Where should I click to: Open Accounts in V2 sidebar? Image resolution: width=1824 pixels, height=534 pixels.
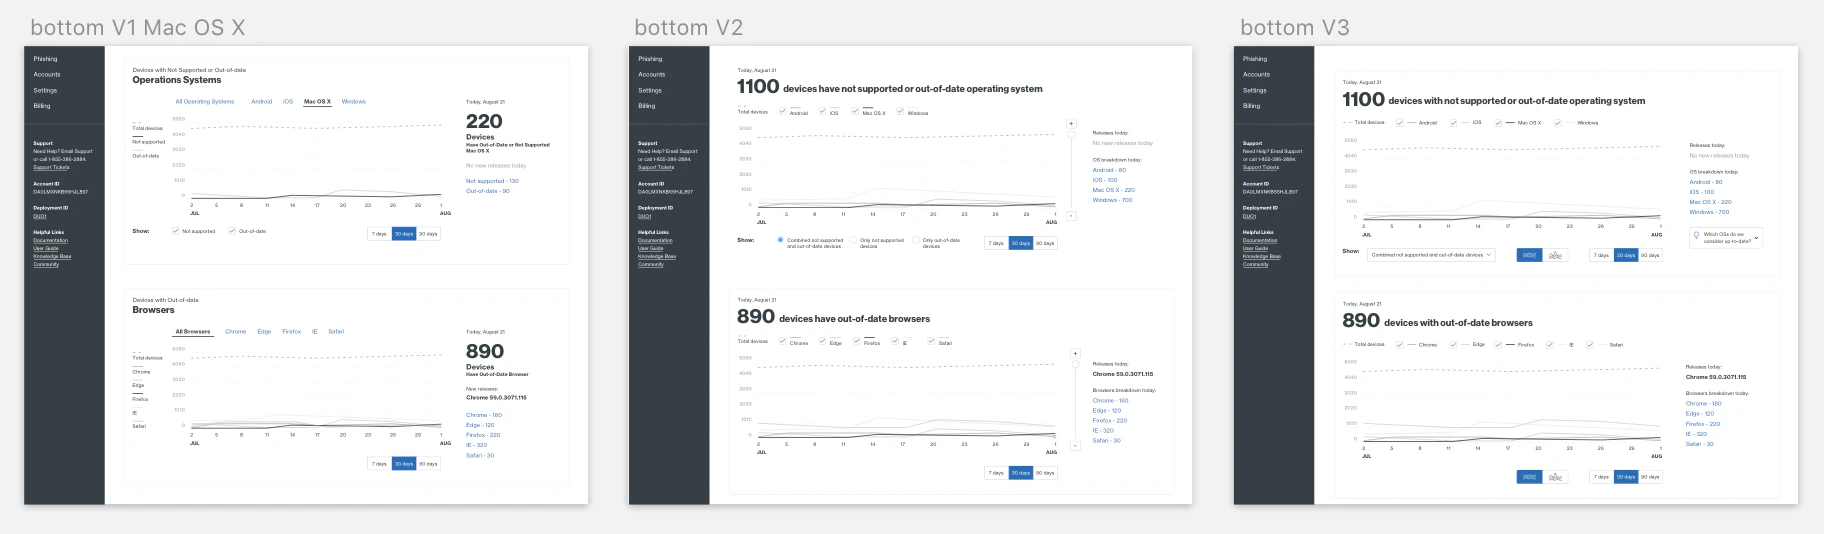pos(652,74)
